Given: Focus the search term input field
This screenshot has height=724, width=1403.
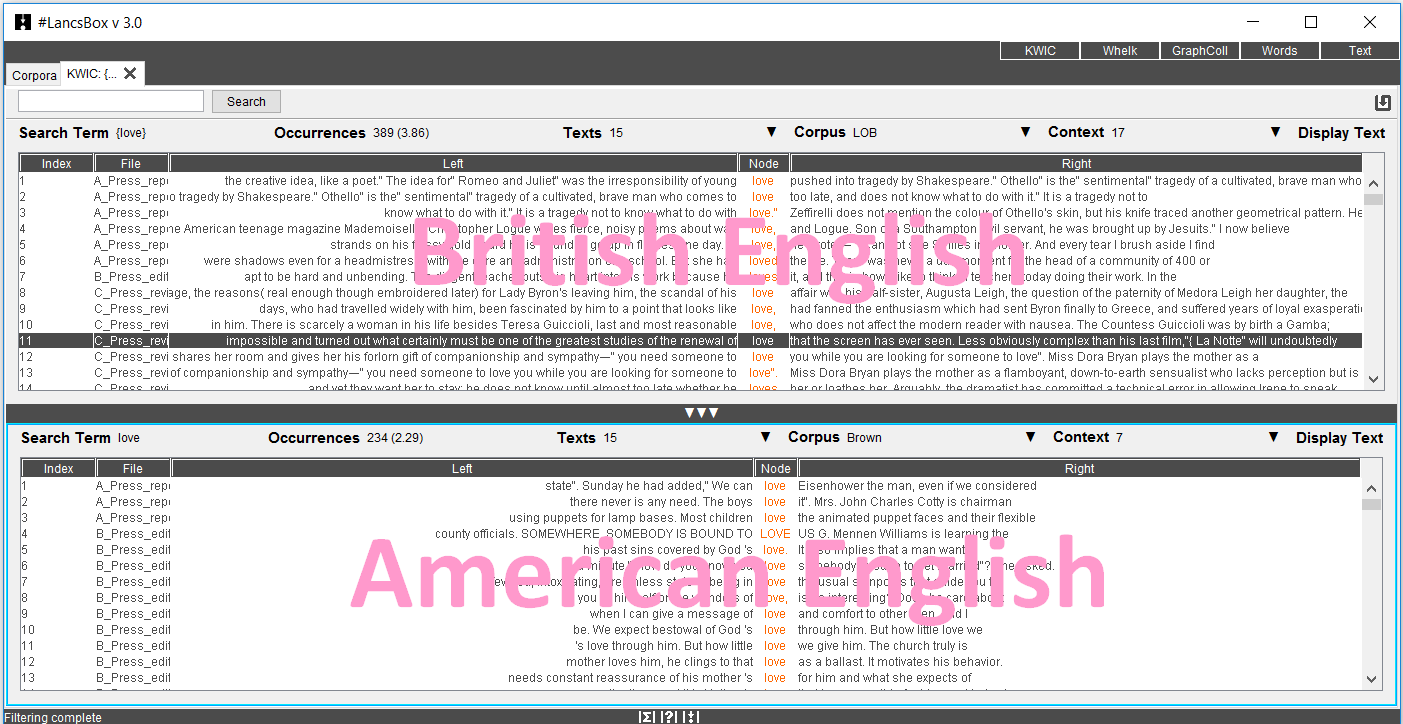Looking at the screenshot, I should (111, 101).
